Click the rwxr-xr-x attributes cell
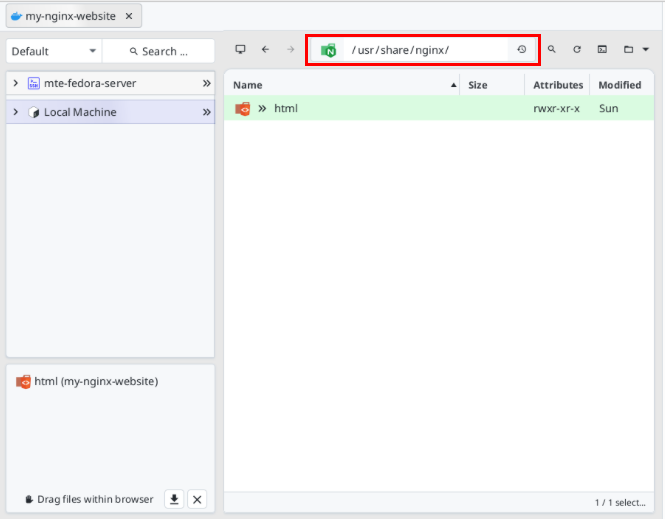This screenshot has height=522, width=665. tap(556, 109)
